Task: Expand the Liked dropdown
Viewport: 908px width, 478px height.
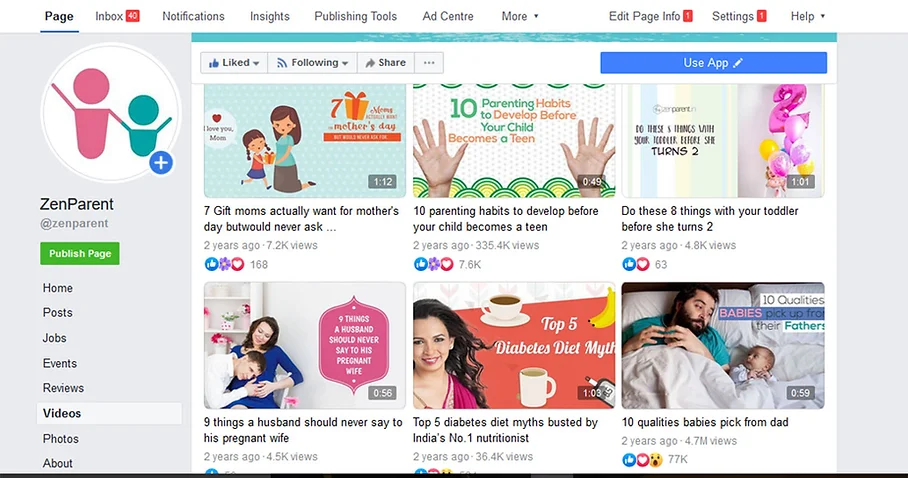Action: click(x=234, y=63)
